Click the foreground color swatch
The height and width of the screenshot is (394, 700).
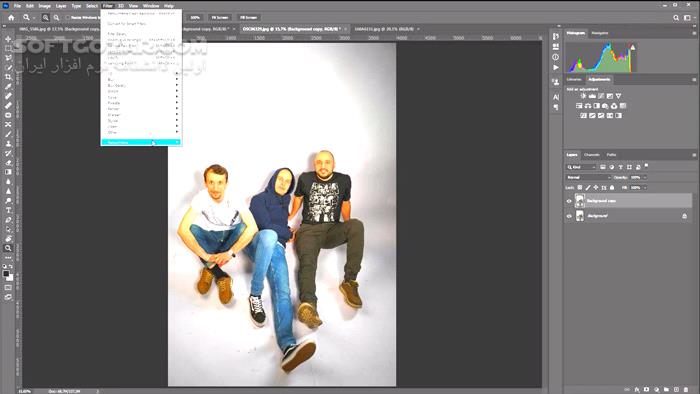pyautogui.click(x=6, y=274)
